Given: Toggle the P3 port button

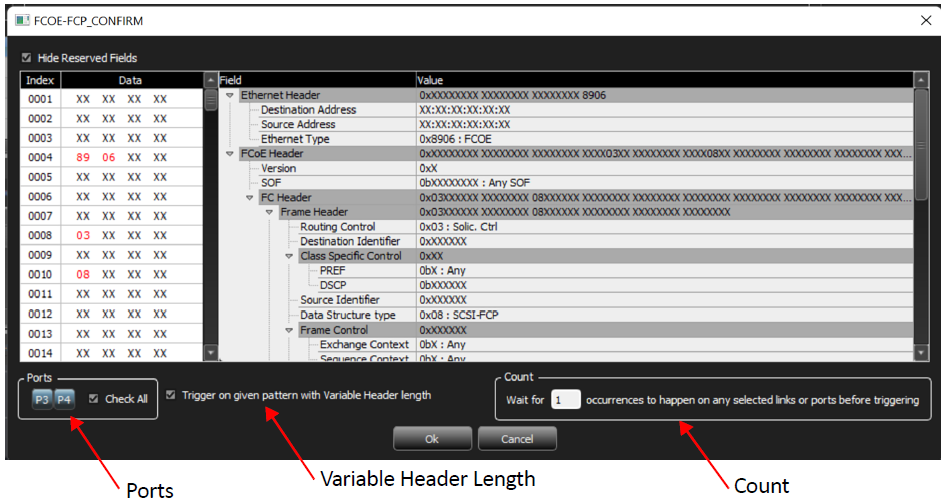Looking at the screenshot, I should pos(42,399).
